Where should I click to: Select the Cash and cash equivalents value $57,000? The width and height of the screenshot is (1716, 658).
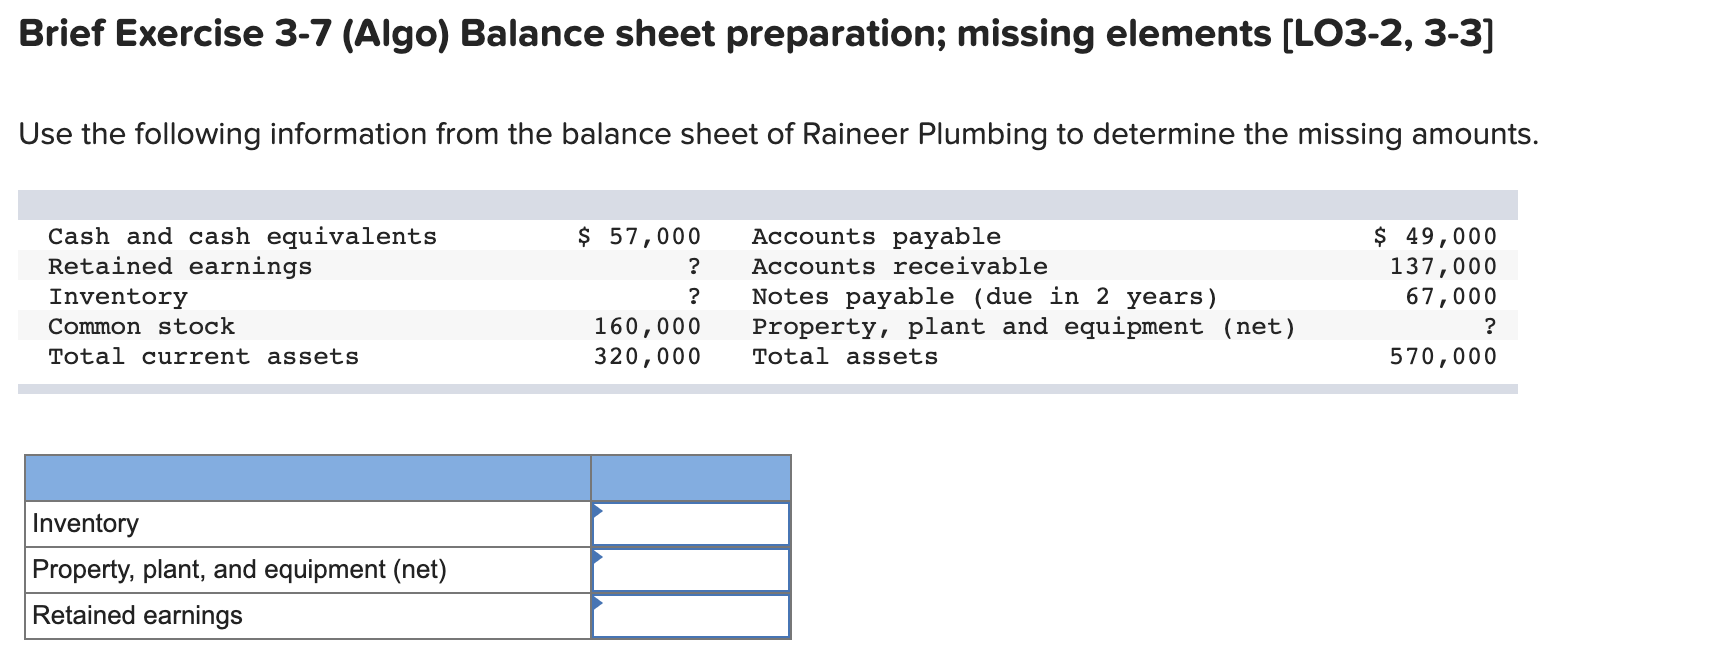pyautogui.click(x=636, y=236)
